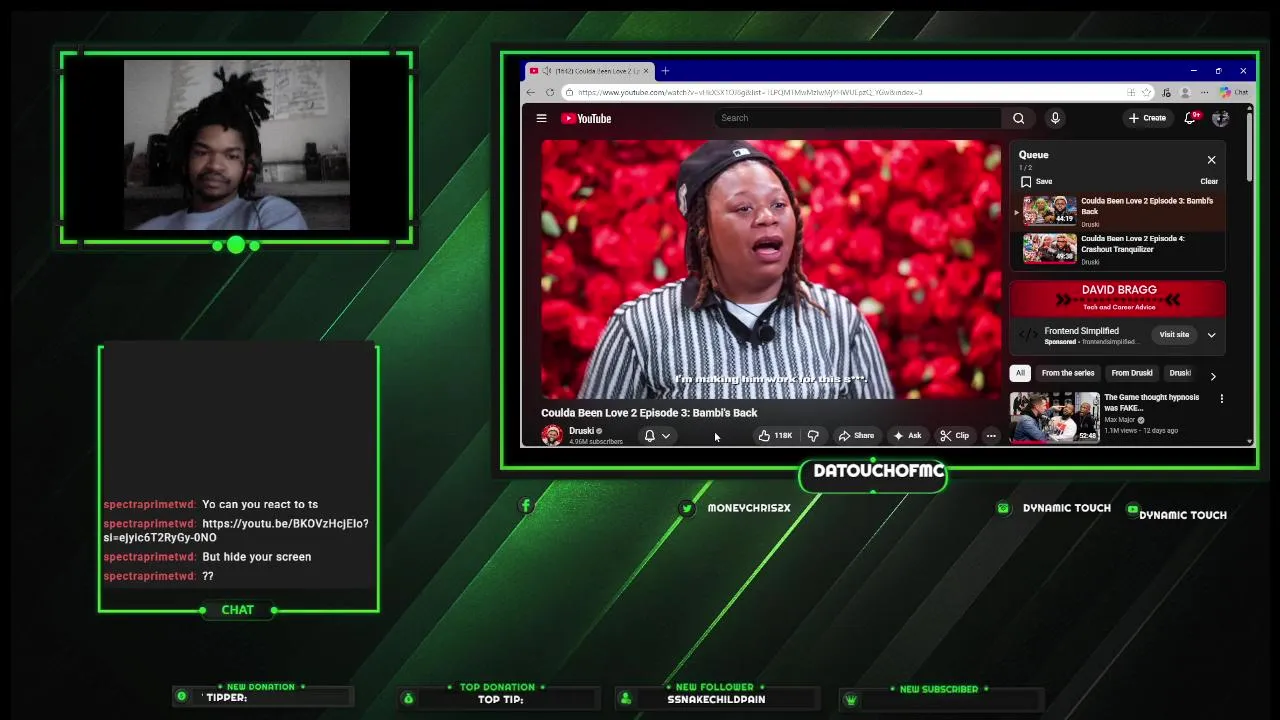Viewport: 1280px width, 720px height.
Task: Expand subscription notification dropdown arrow
Action: point(666,436)
